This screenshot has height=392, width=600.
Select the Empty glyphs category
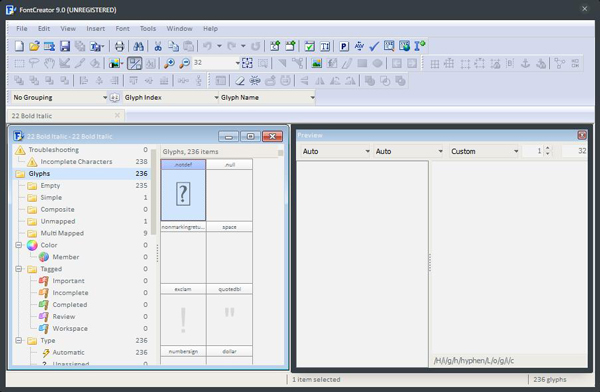50,185
